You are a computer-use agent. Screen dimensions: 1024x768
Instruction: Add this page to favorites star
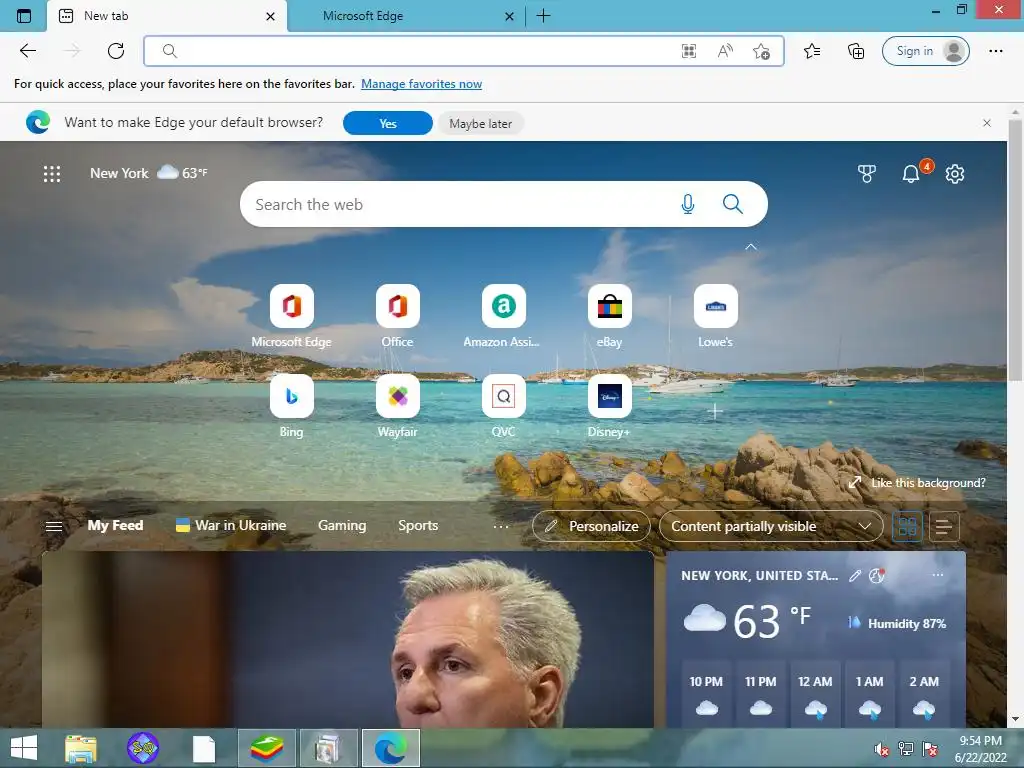tap(761, 51)
